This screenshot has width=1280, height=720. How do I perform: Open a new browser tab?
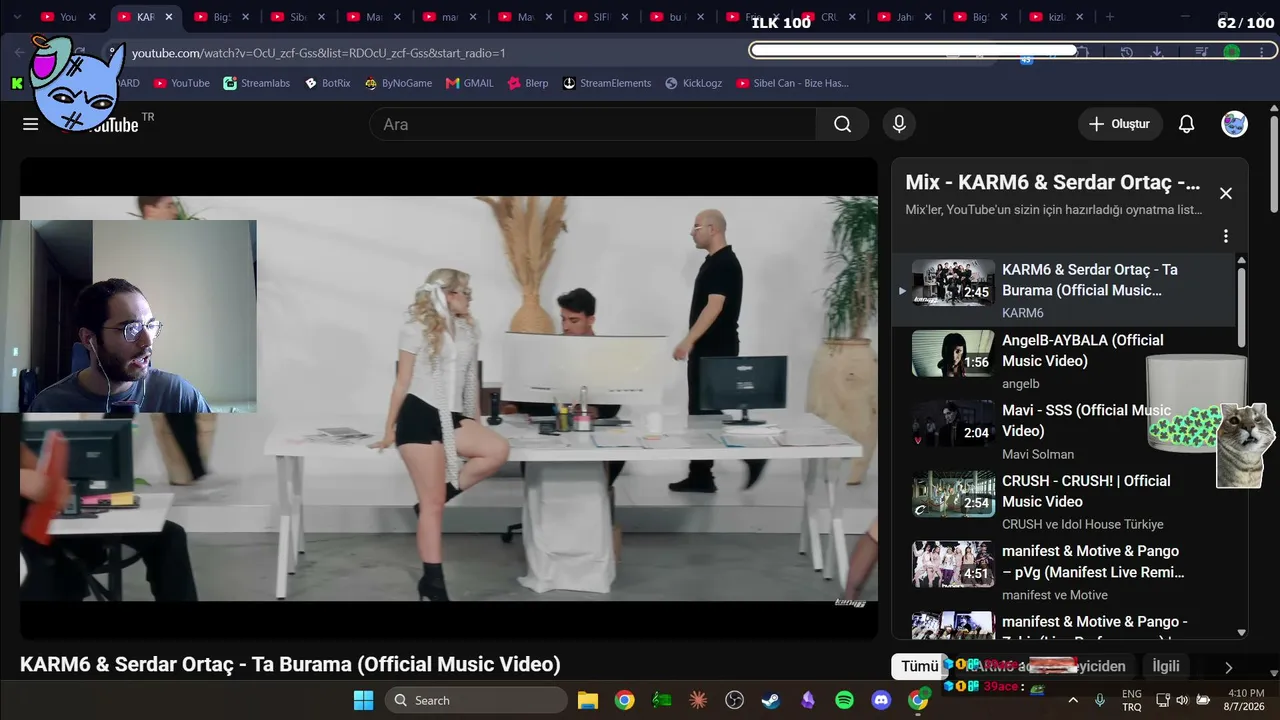[x=1109, y=17]
